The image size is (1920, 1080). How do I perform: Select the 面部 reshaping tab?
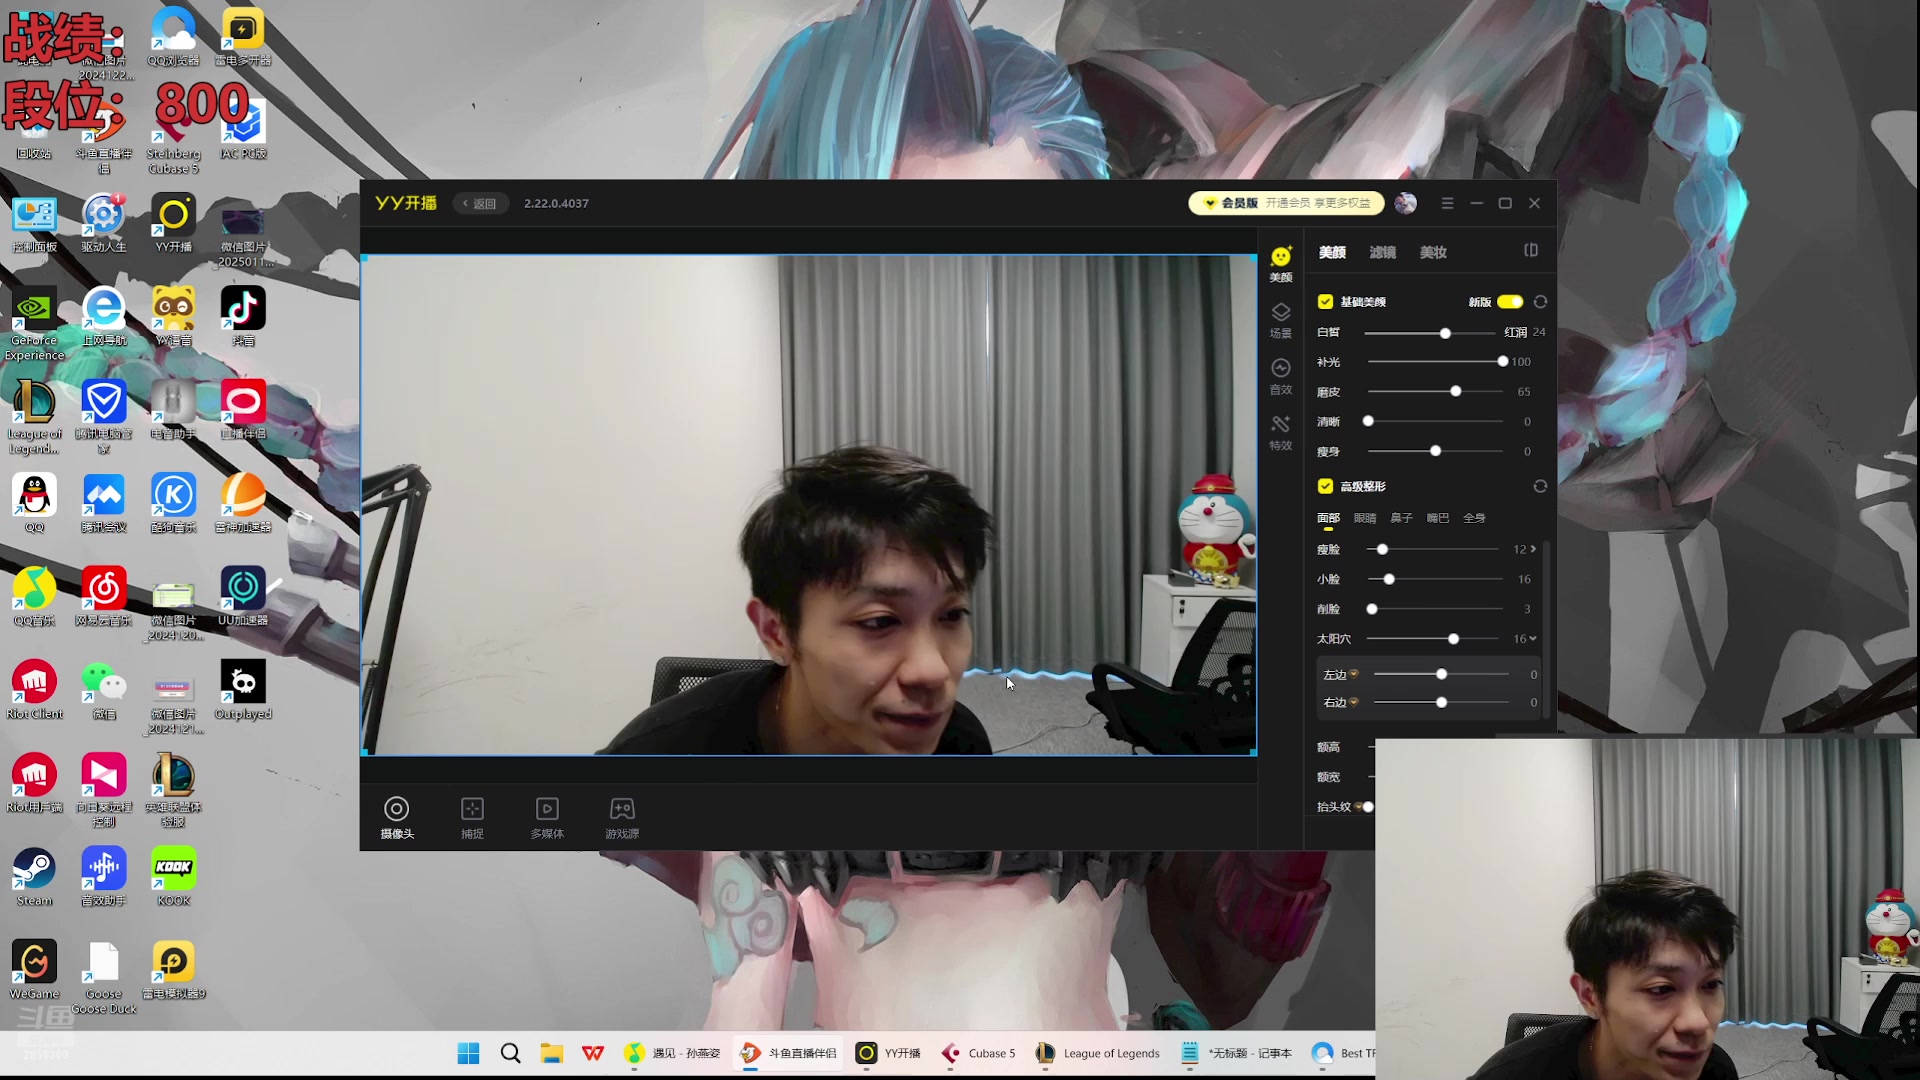(x=1328, y=518)
